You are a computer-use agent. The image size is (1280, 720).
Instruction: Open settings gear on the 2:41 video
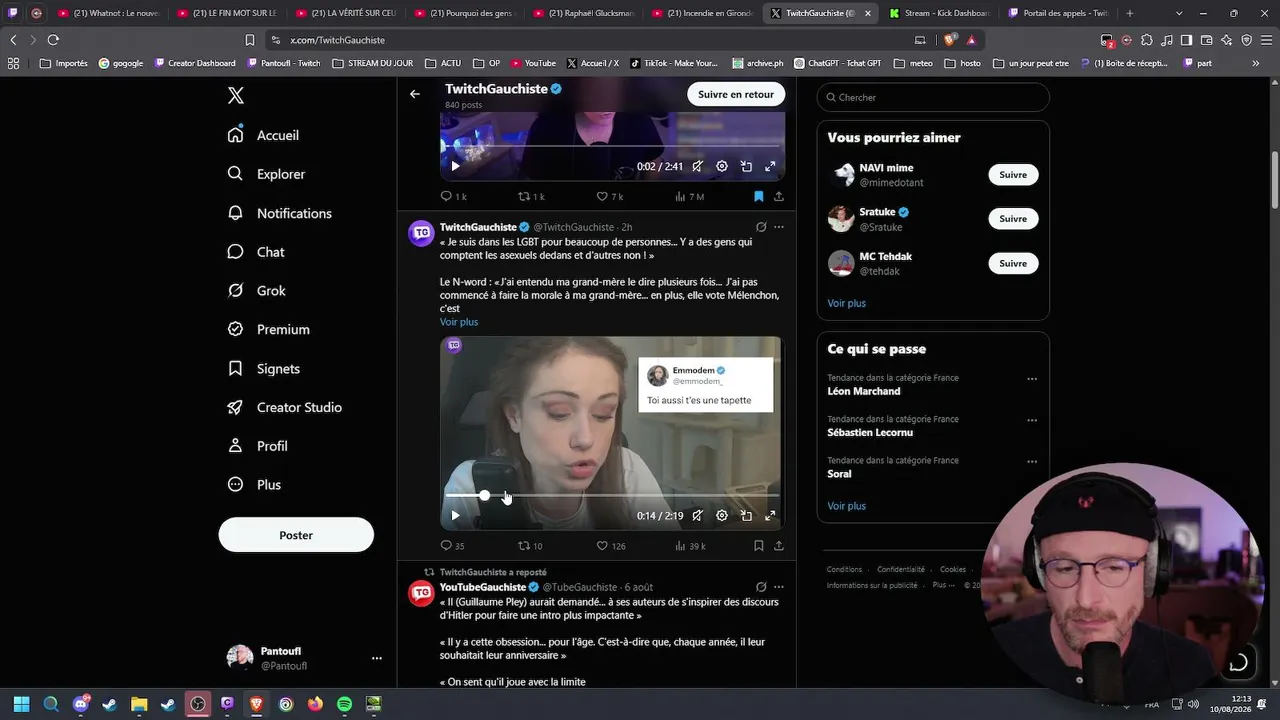click(722, 166)
